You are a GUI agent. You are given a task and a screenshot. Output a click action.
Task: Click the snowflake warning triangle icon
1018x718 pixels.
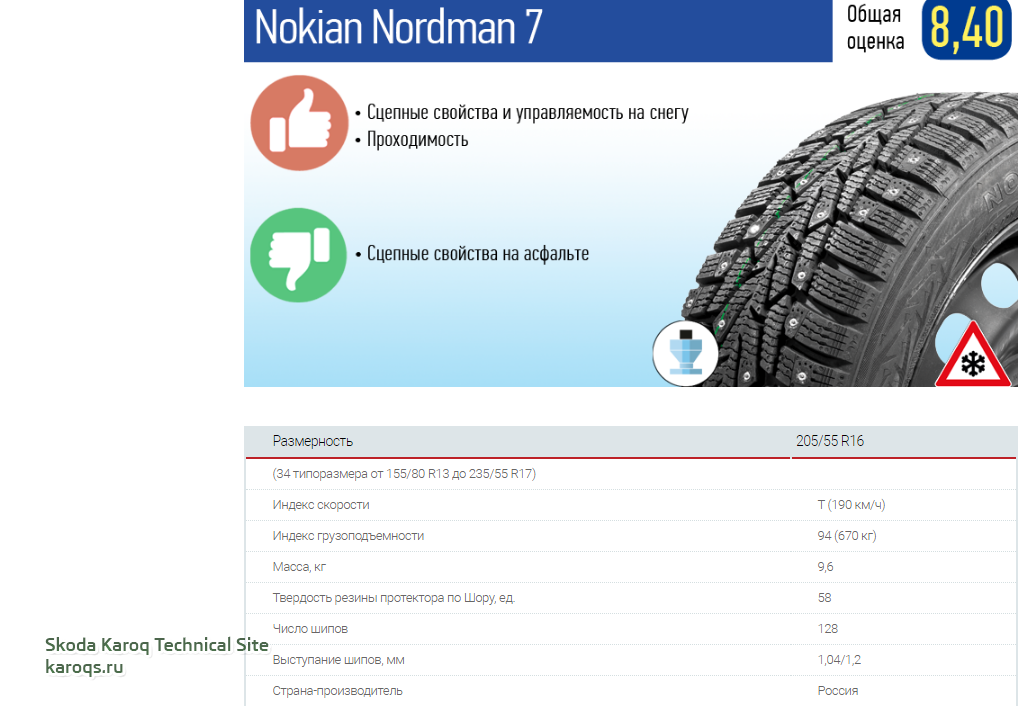[973, 355]
